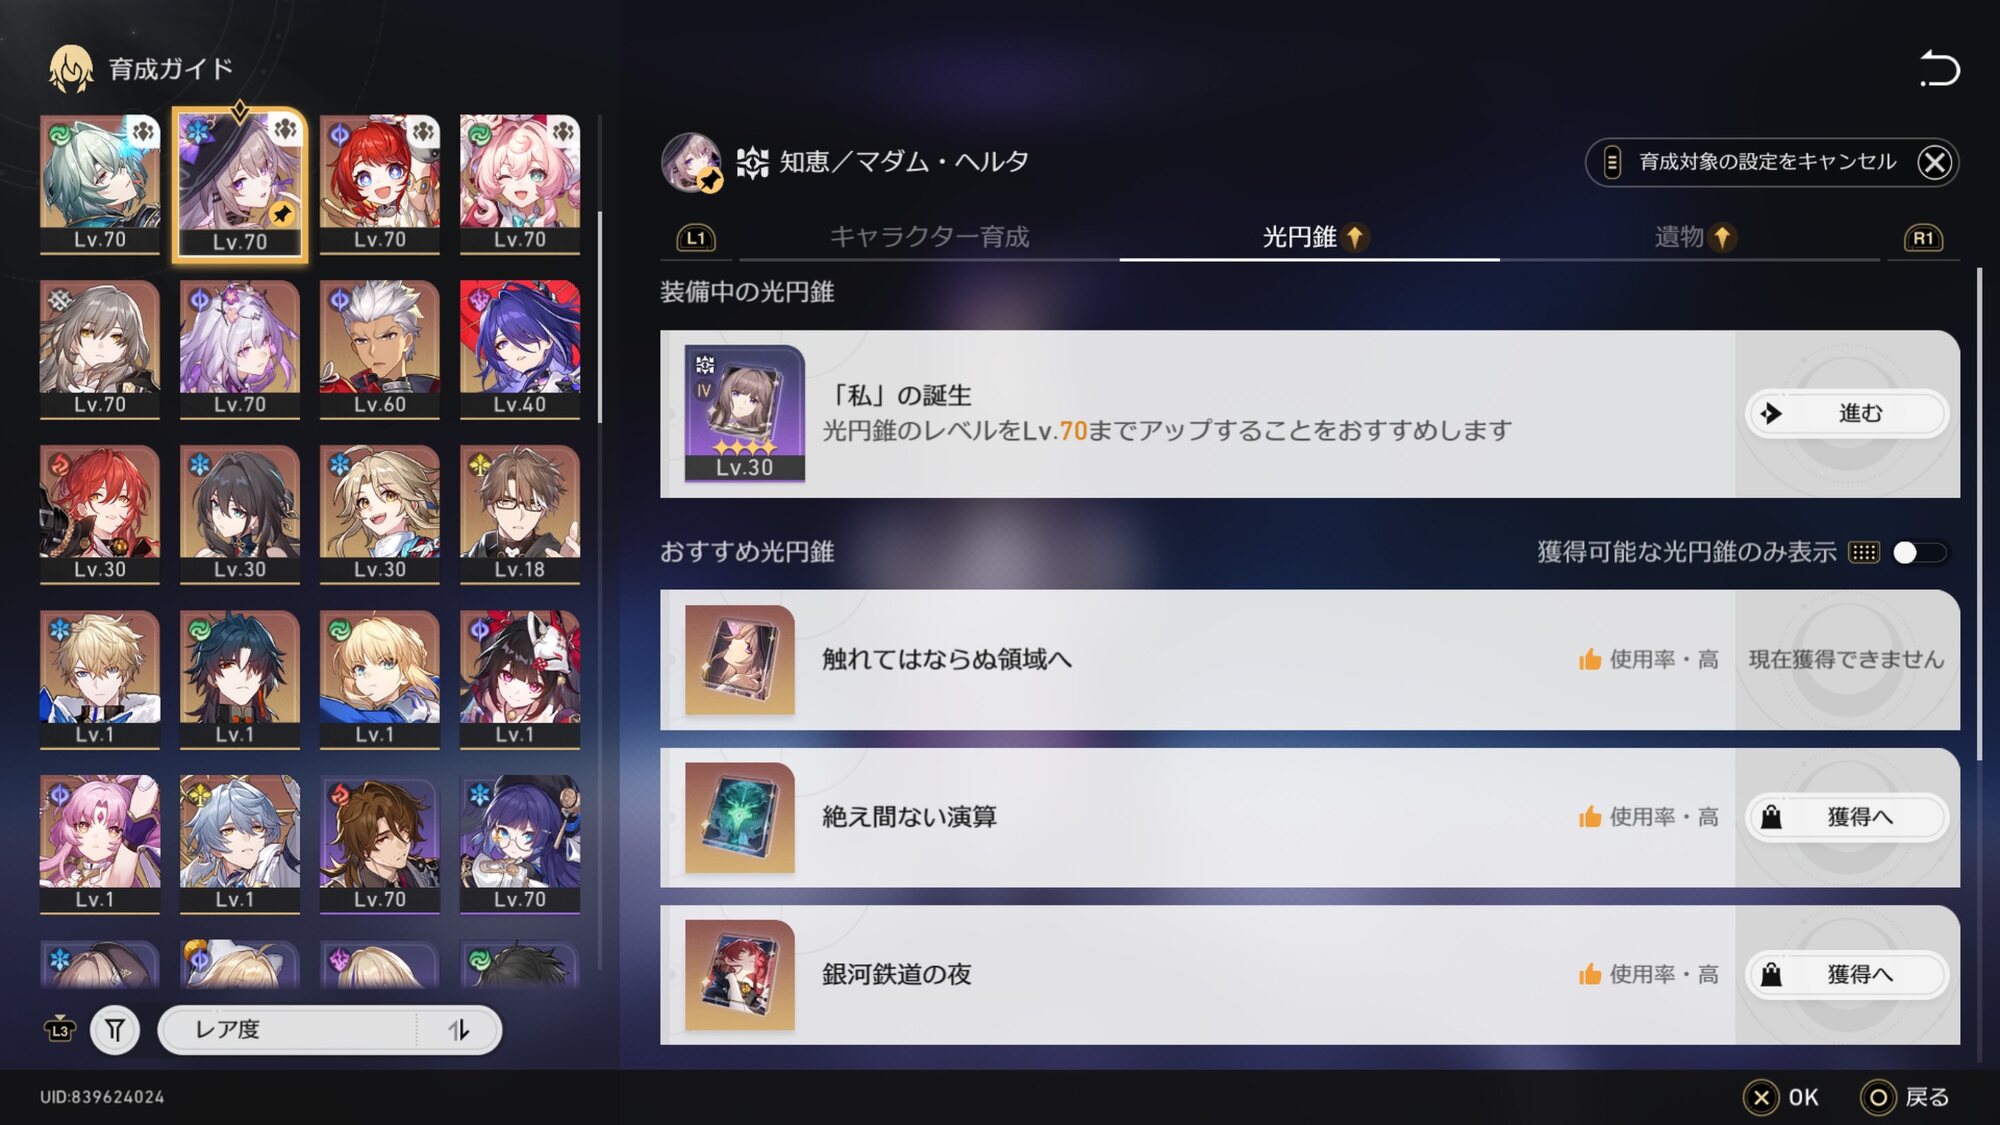This screenshot has width=2000, height=1125.
Task: Select the 光円錐 tab
Action: [1310, 237]
